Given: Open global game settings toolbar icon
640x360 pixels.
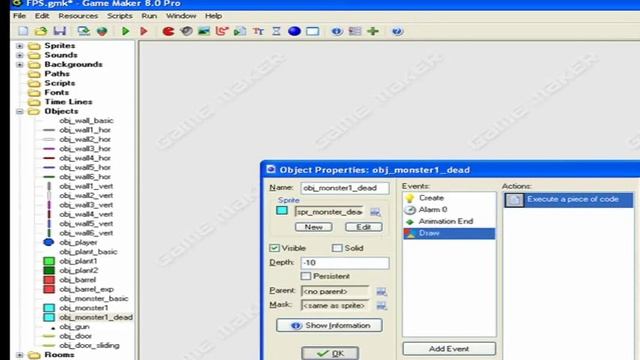Looking at the screenshot, I should (x=355, y=31).
